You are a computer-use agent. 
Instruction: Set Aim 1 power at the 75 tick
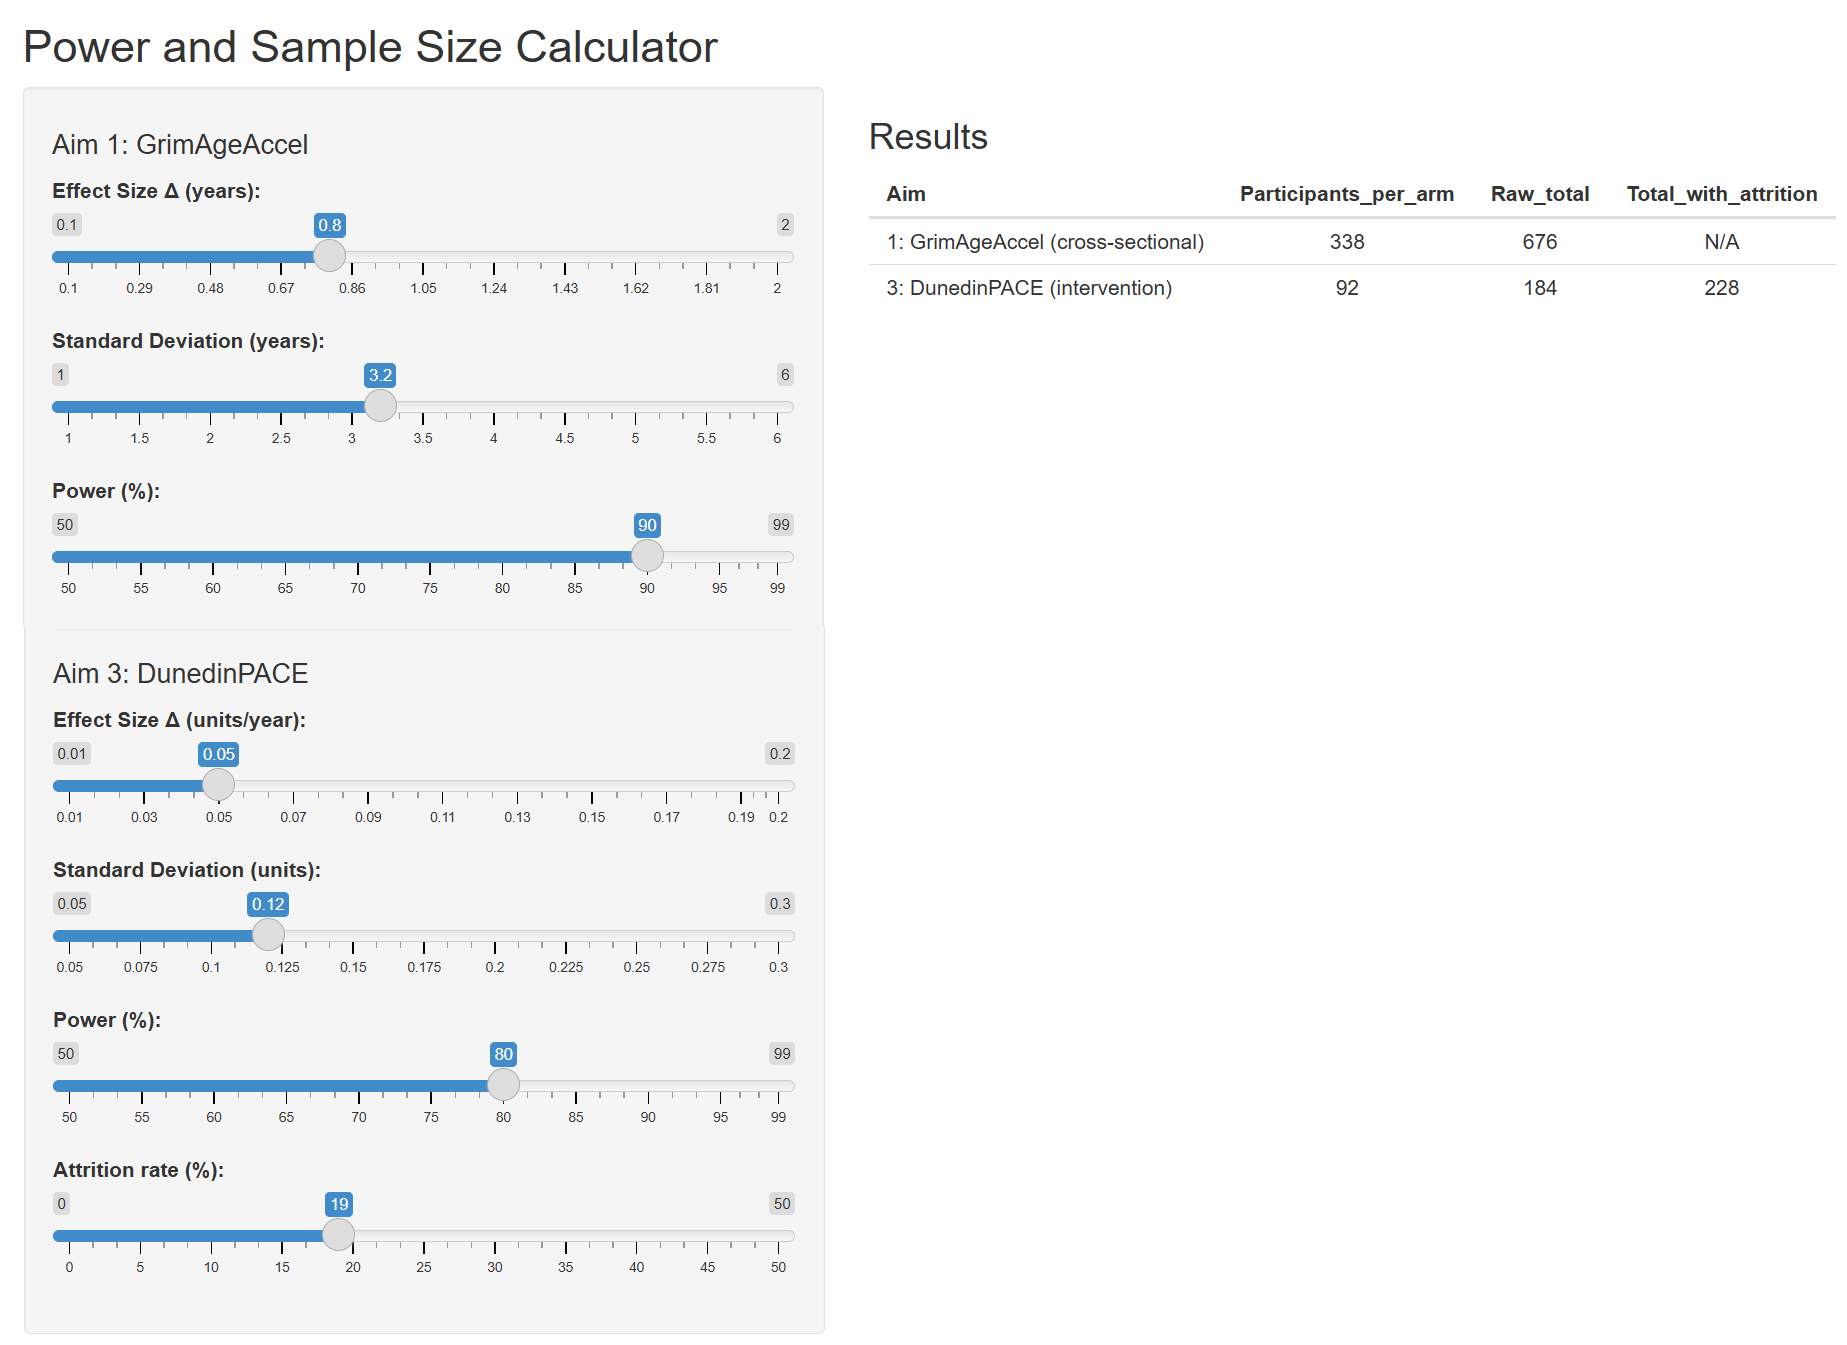(x=430, y=557)
